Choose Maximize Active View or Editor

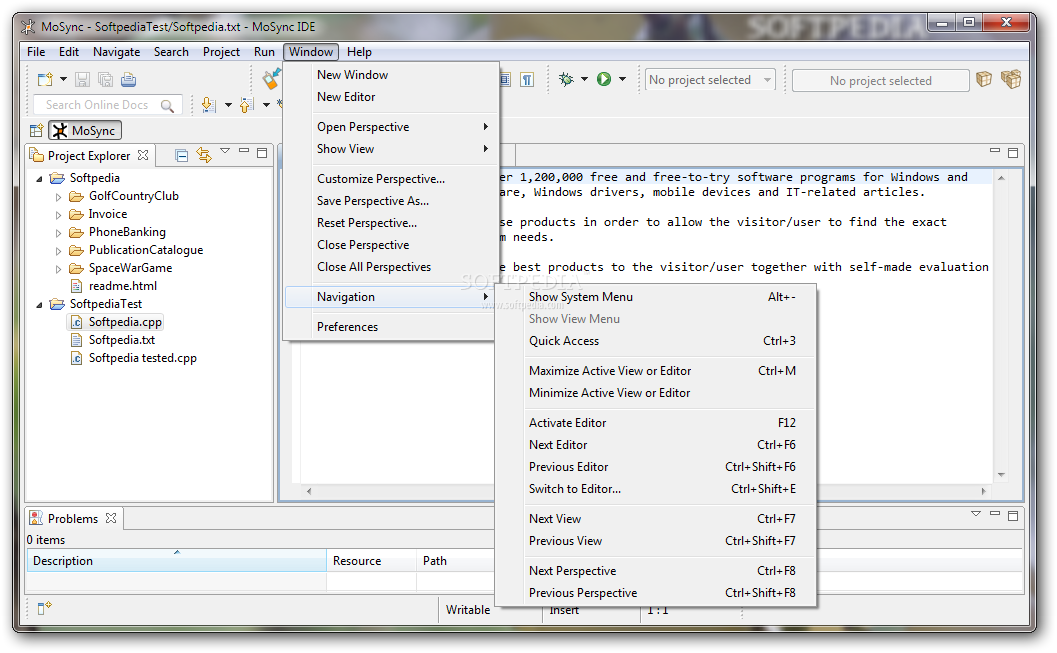(655, 371)
